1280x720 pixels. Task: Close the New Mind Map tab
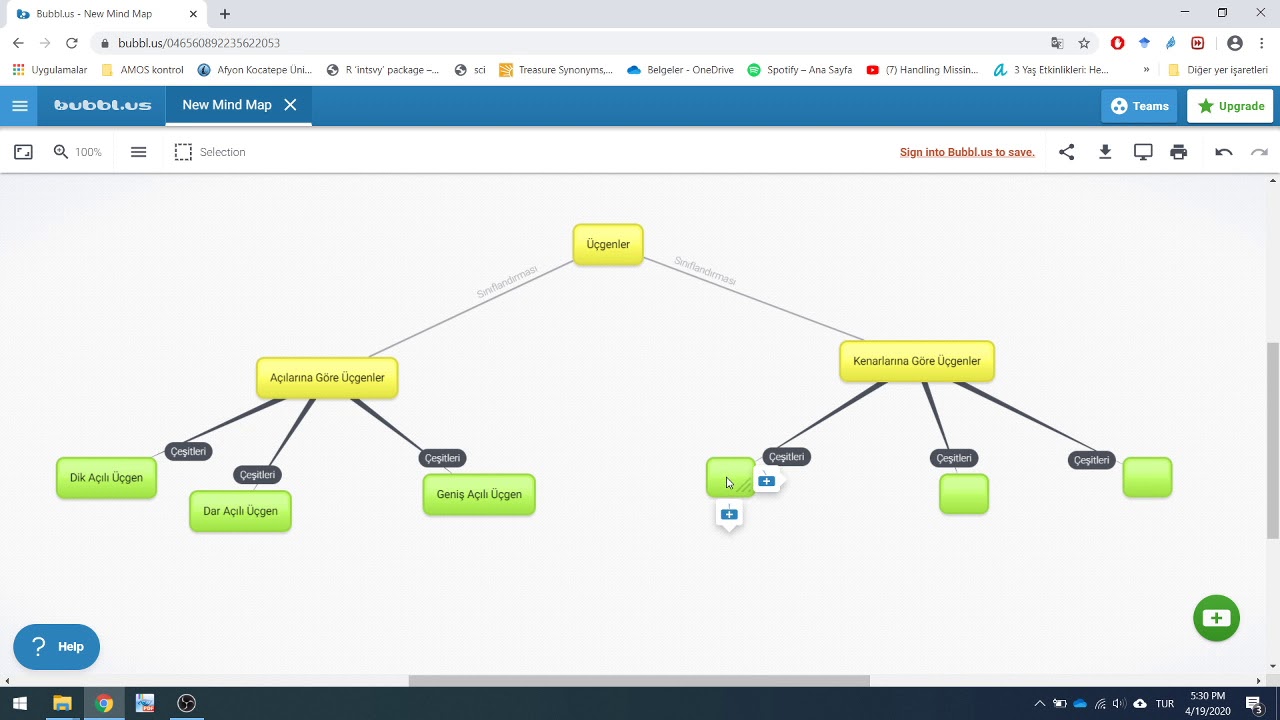(x=290, y=105)
